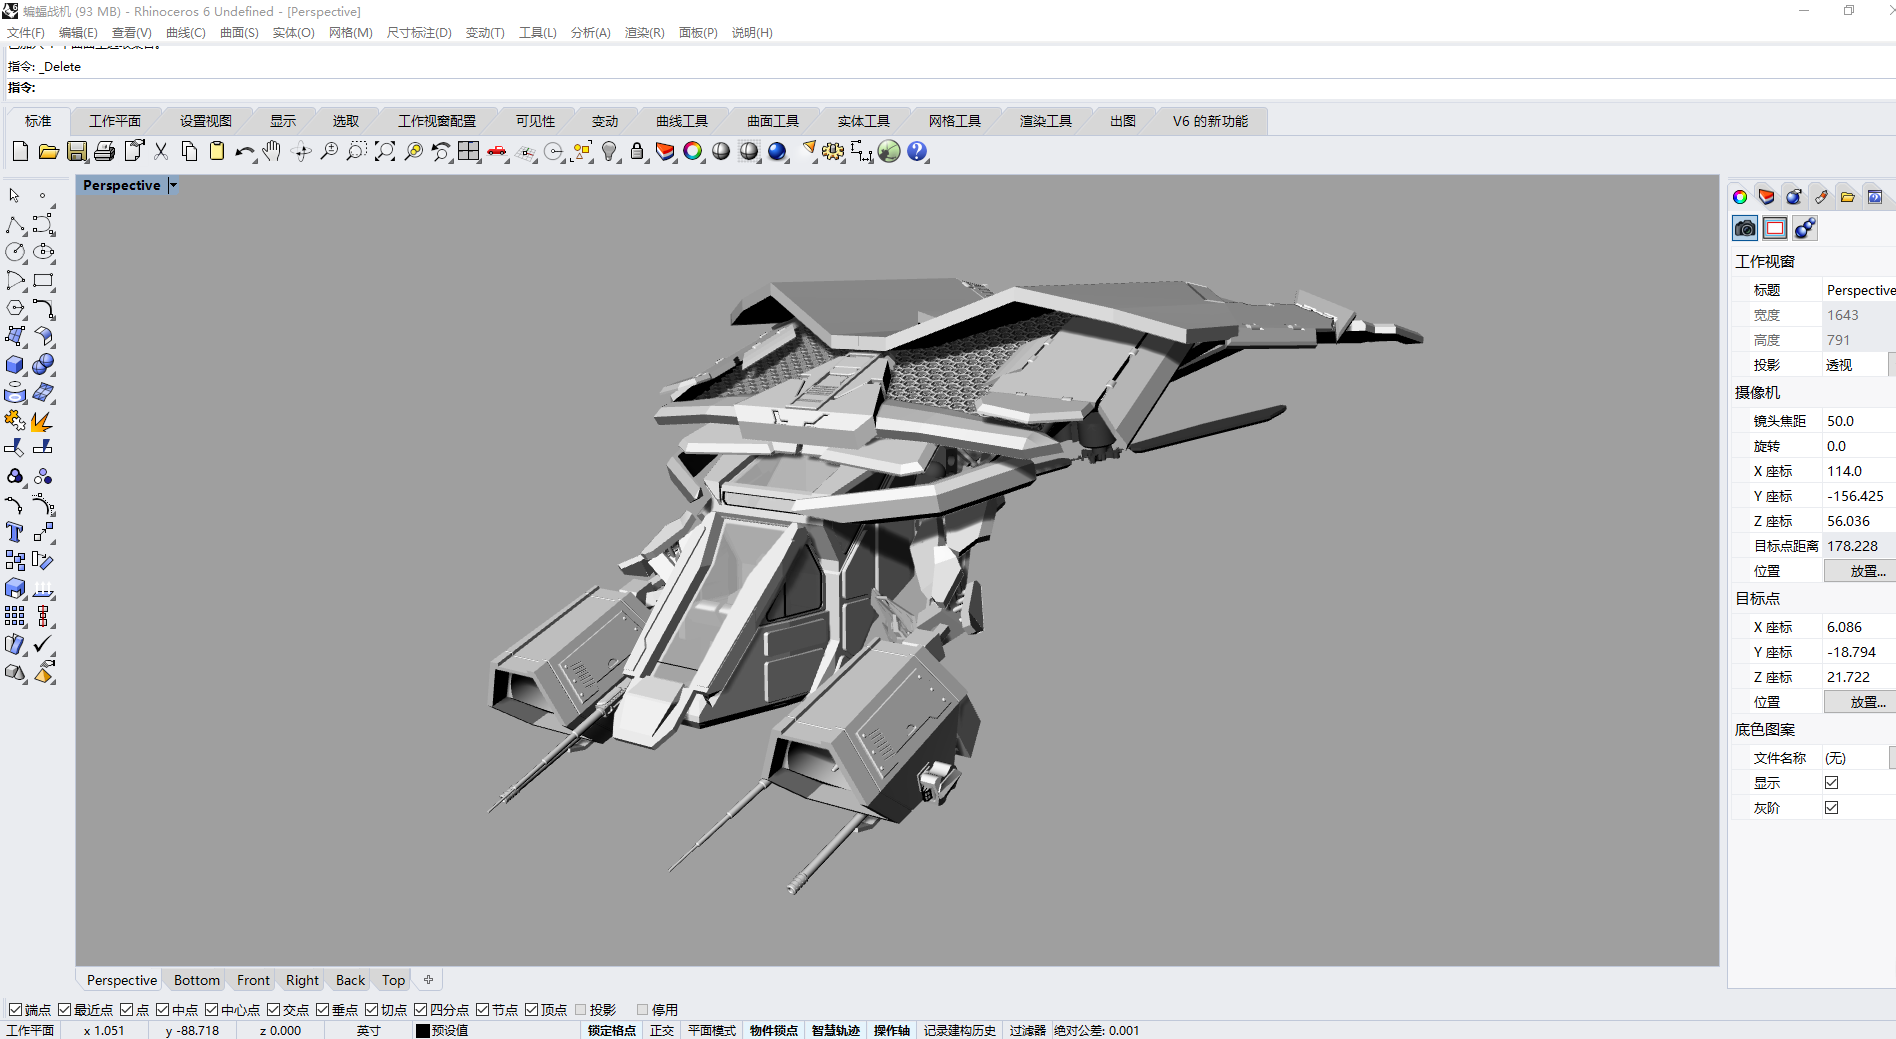Select the Box solid tool
Screen dimensions: 1896x1039
point(15,365)
